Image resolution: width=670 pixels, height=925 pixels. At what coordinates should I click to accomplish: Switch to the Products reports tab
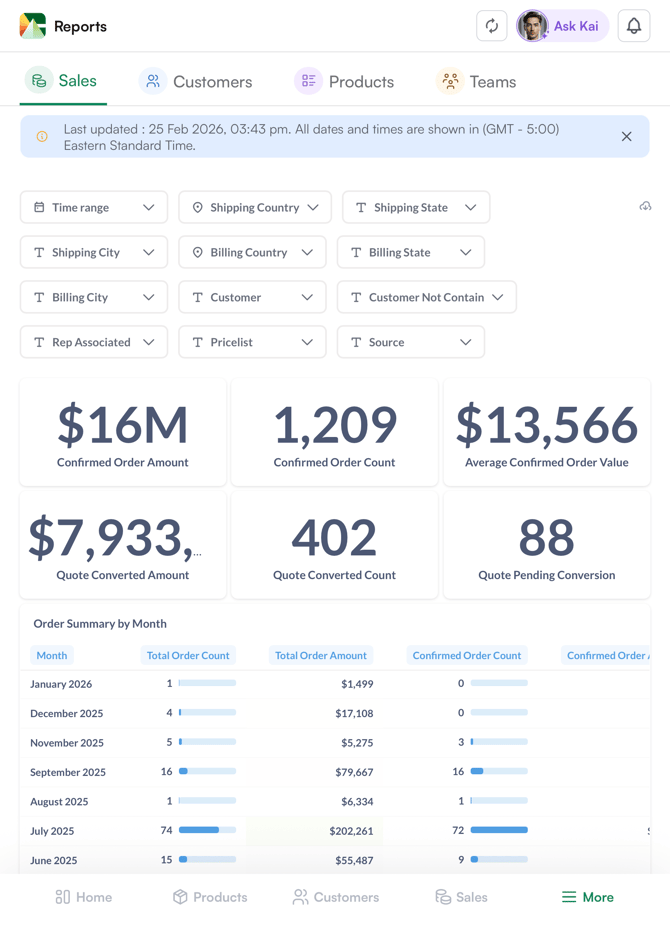(x=344, y=82)
